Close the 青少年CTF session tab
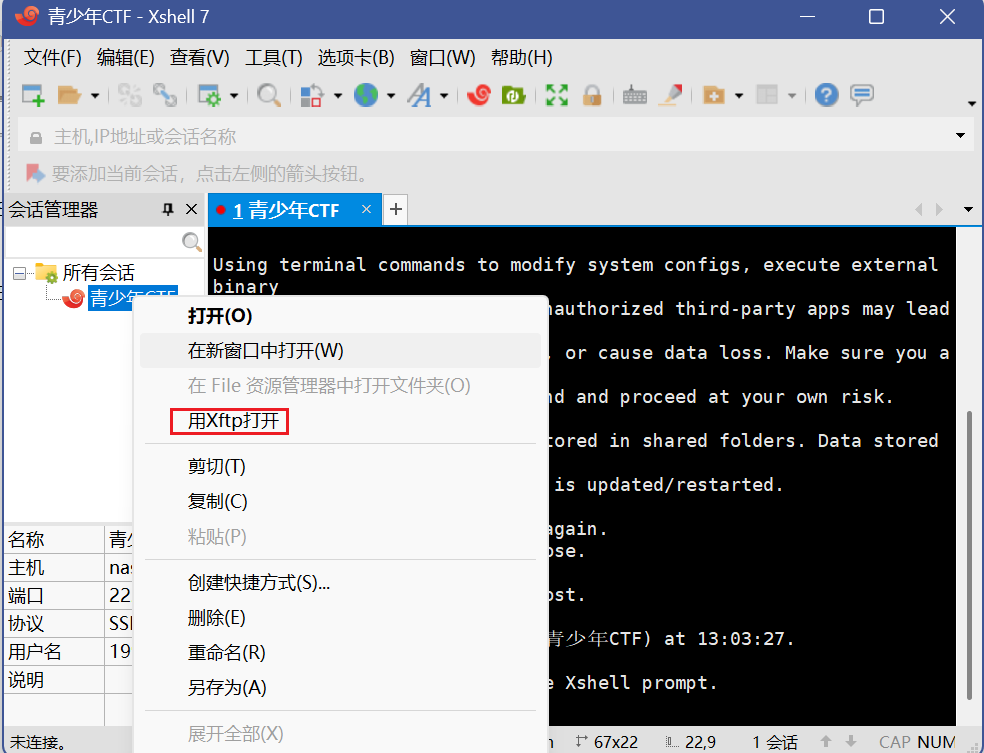 [366, 209]
